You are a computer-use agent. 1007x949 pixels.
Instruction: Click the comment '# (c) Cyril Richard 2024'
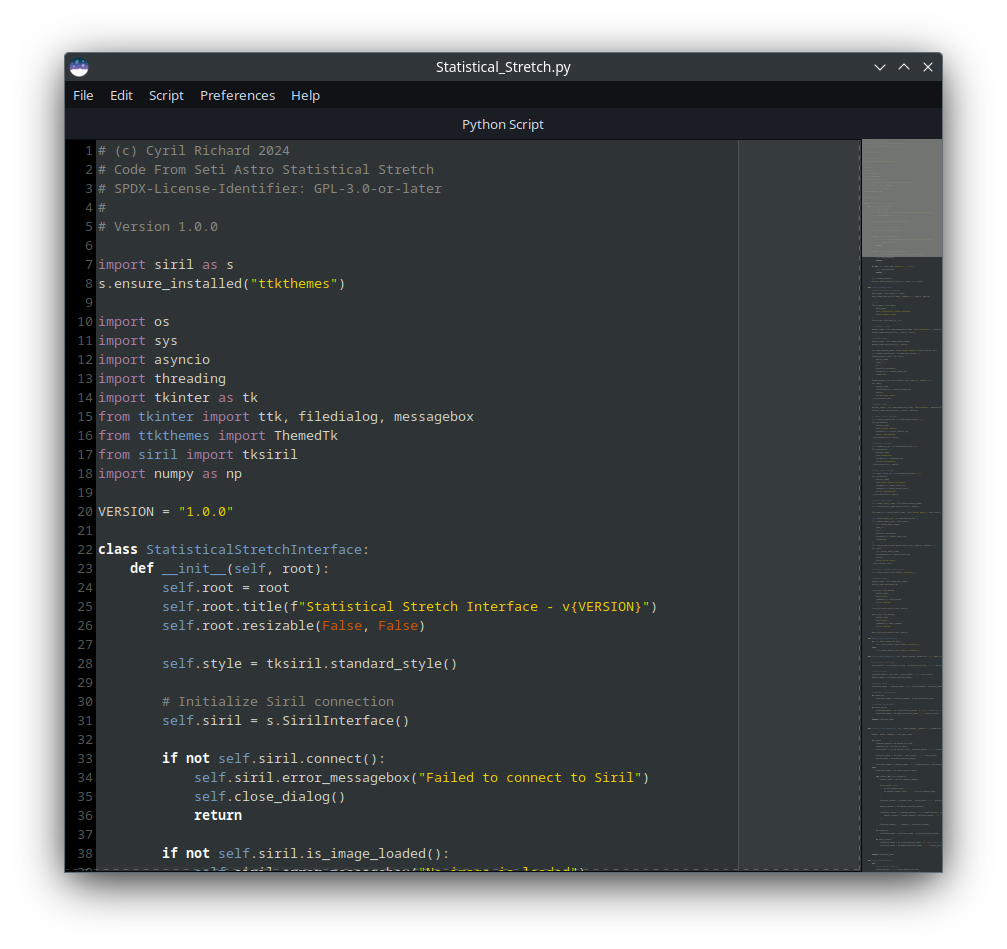(194, 151)
